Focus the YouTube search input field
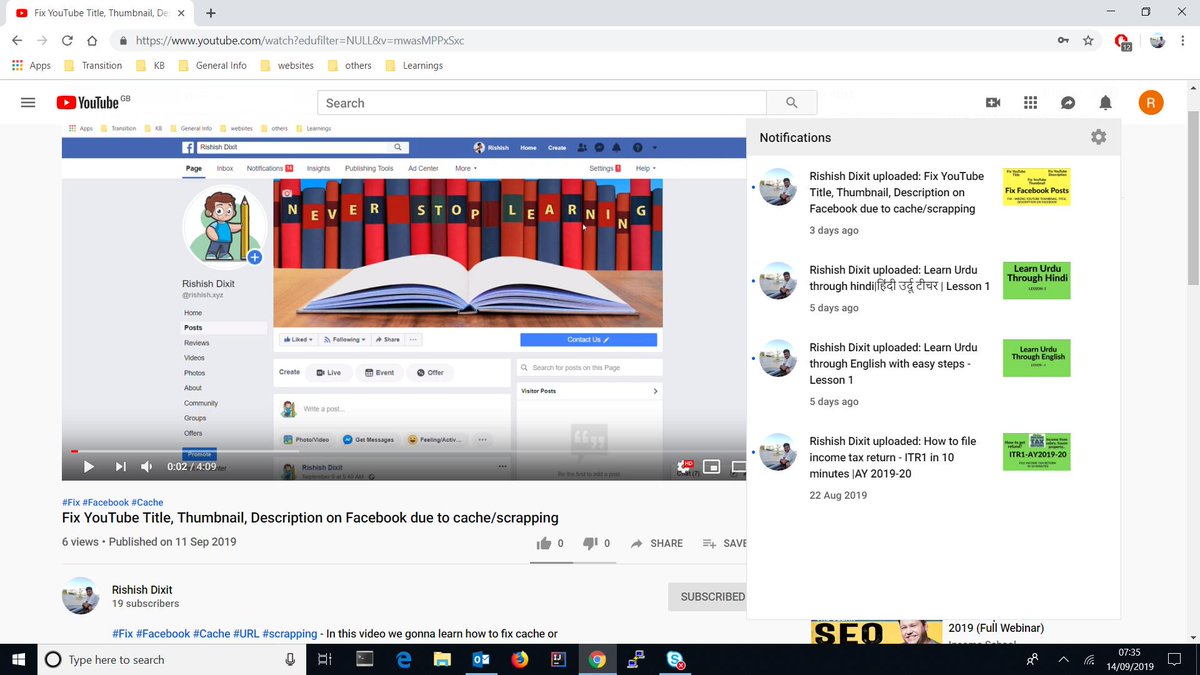1200x675 pixels. [542, 103]
